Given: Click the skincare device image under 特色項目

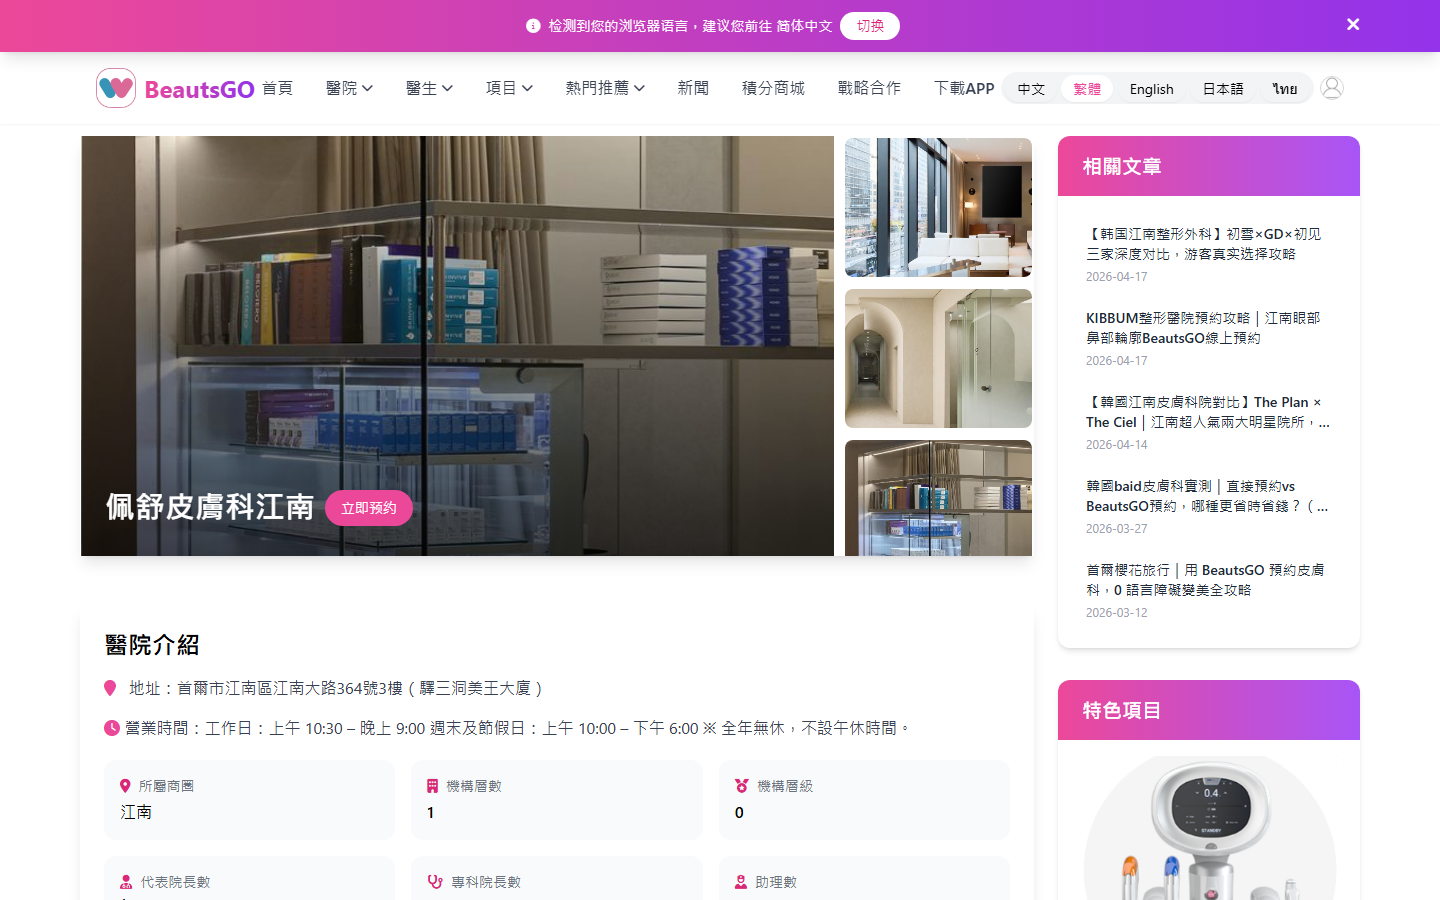Looking at the screenshot, I should click(x=1210, y=826).
